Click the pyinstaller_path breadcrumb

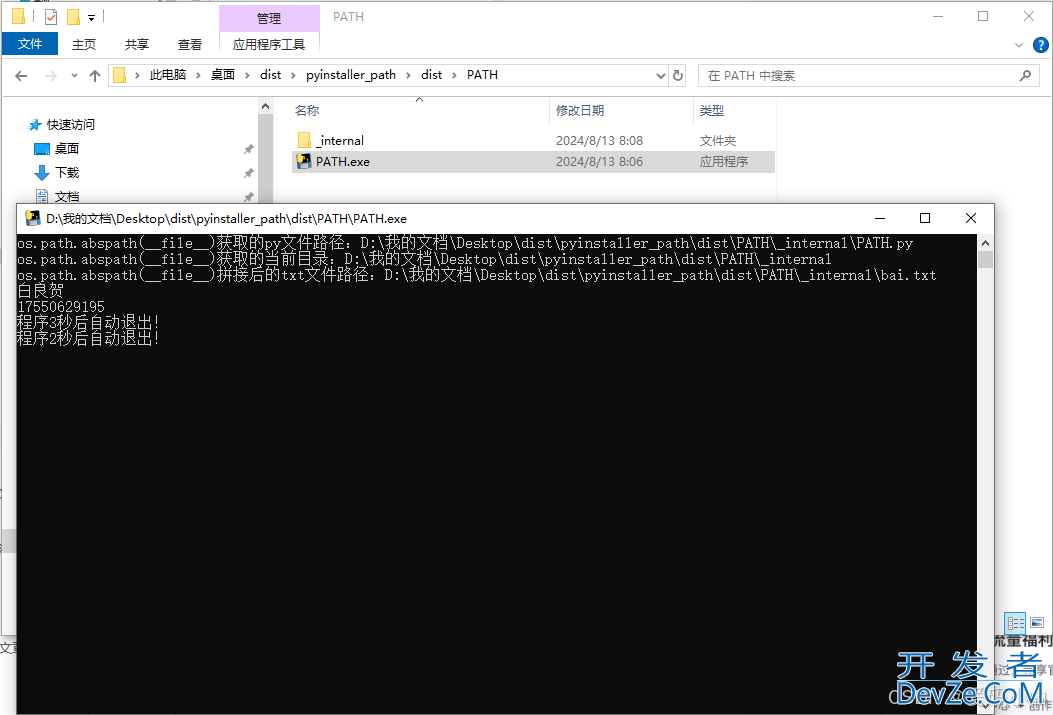tap(351, 75)
